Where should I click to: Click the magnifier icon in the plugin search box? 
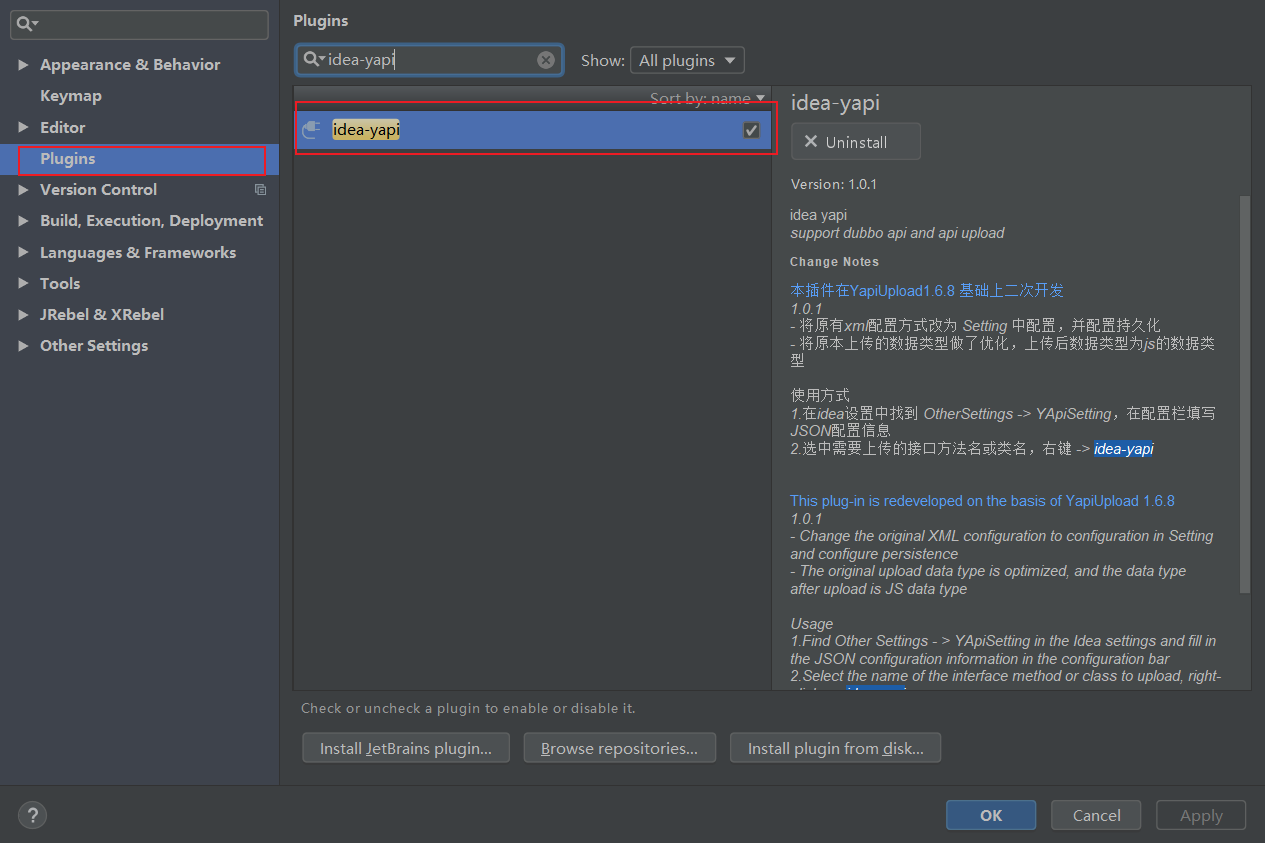pyautogui.click(x=312, y=60)
